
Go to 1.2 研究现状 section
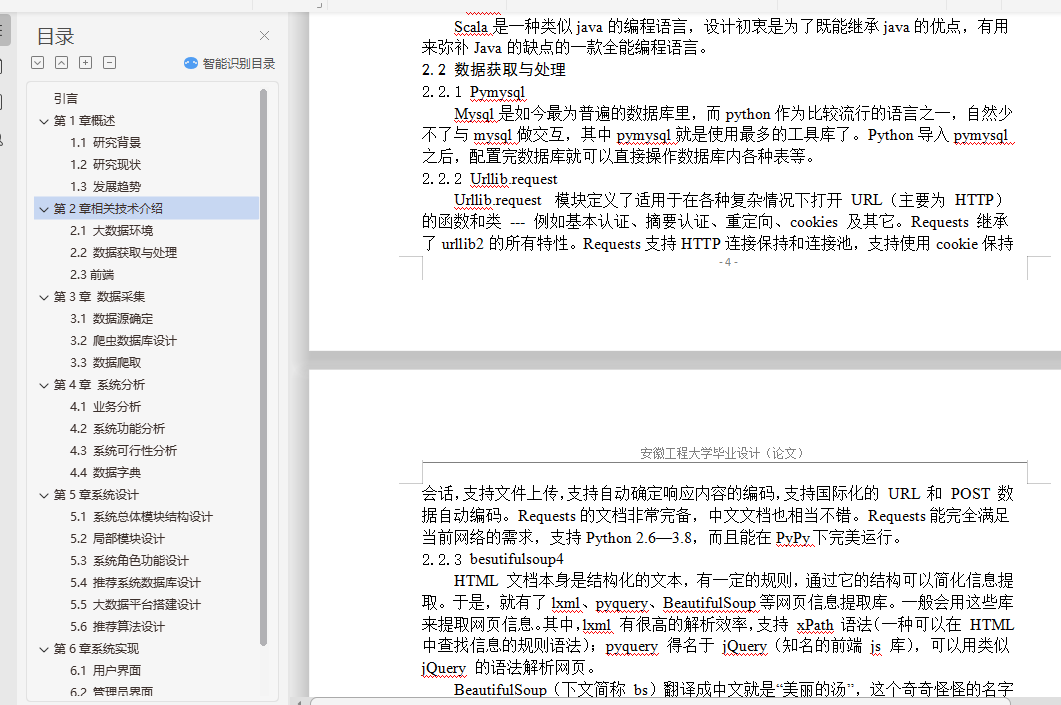pyautogui.click(x=106, y=165)
